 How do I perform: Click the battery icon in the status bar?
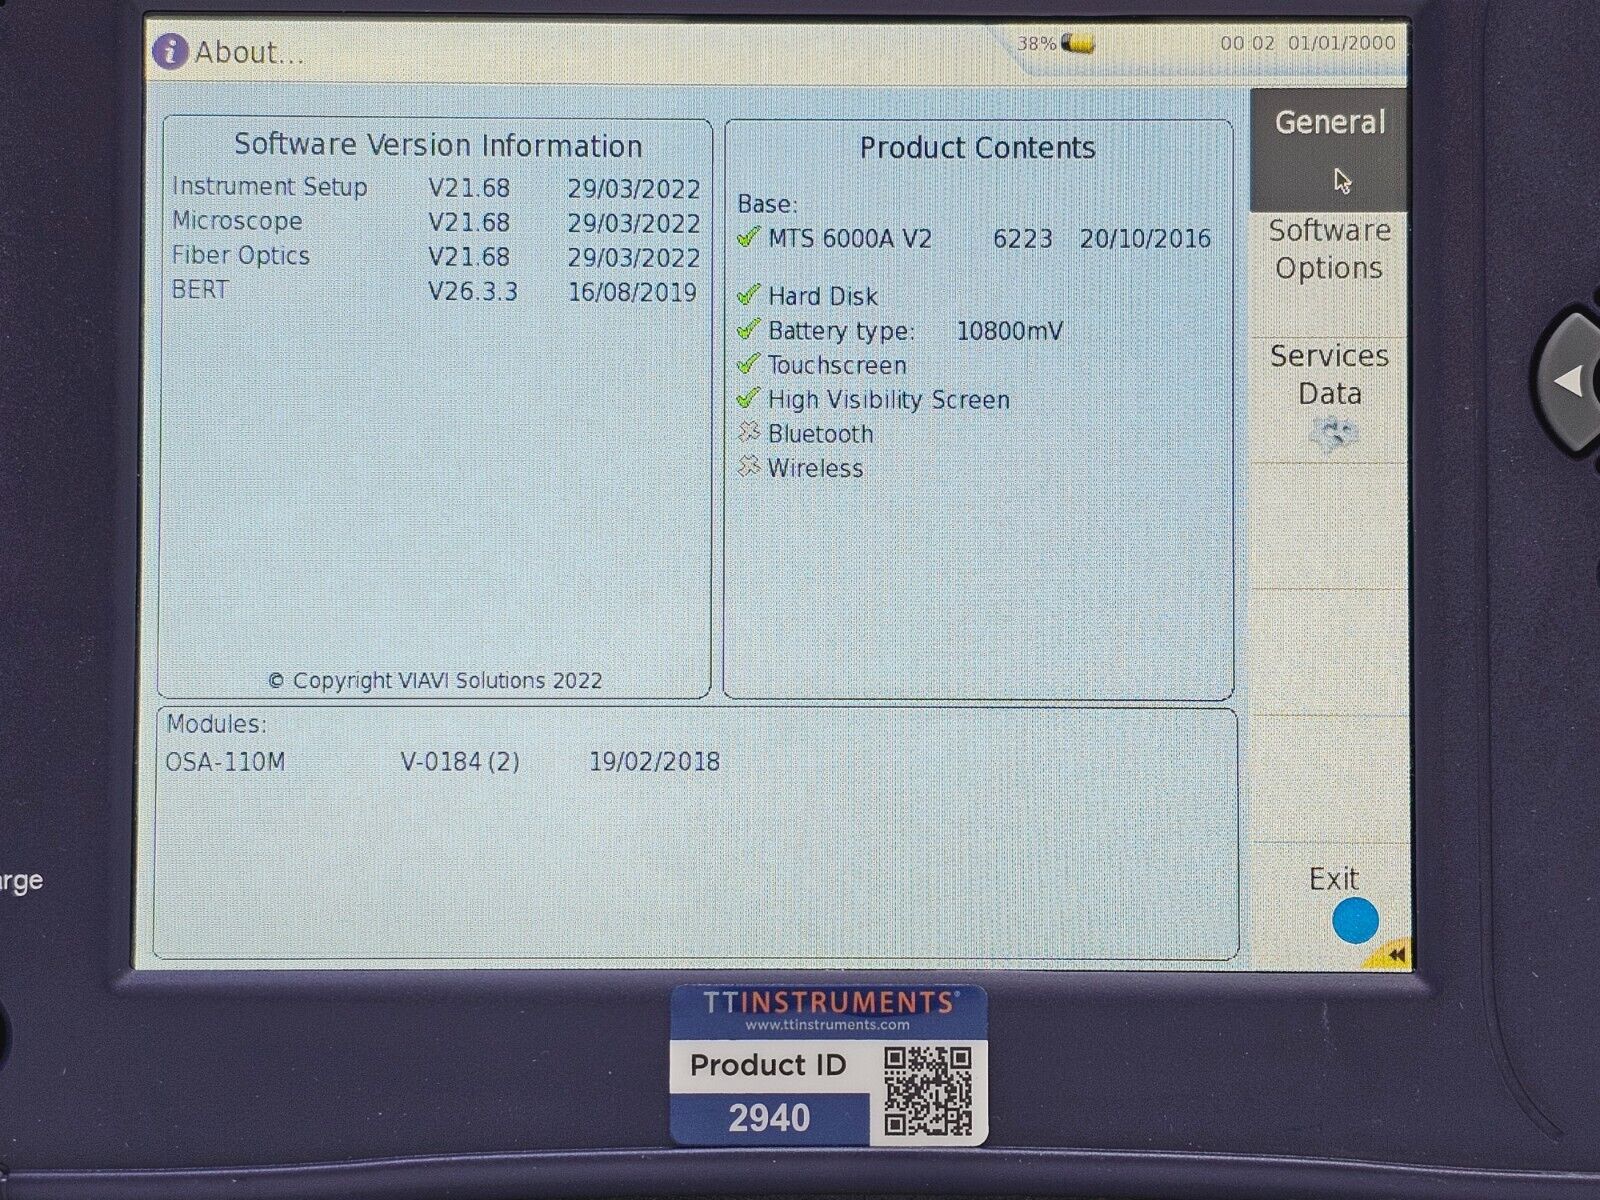(1076, 43)
